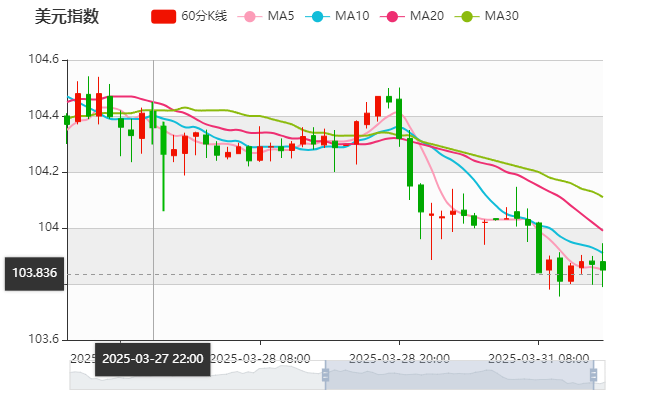Click the pink MA5 legend marker
The height and width of the screenshot is (400, 670).
click(249, 16)
